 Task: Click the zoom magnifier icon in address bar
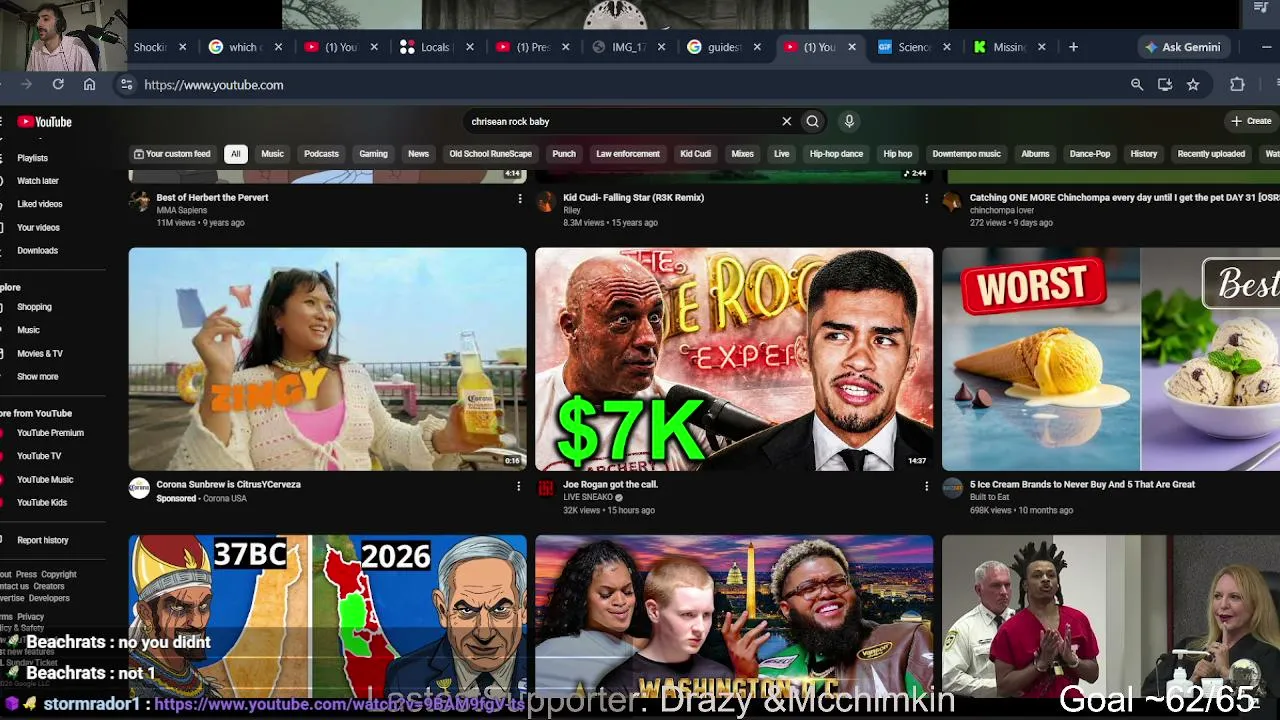(1137, 85)
